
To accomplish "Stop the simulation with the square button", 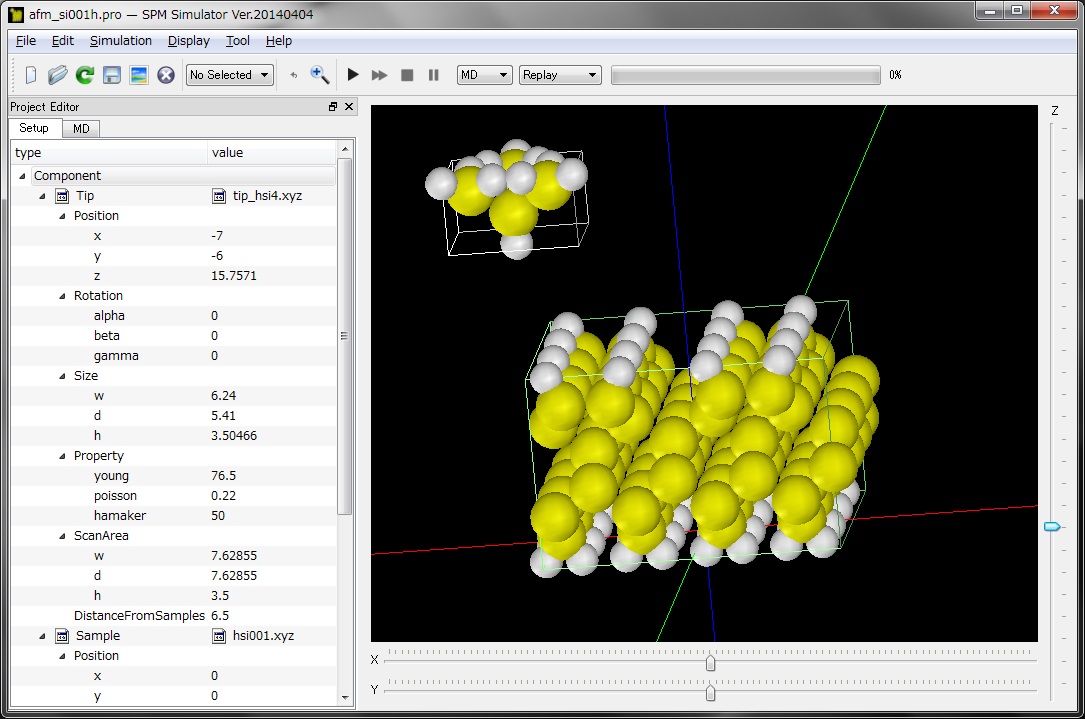I will pos(407,75).
